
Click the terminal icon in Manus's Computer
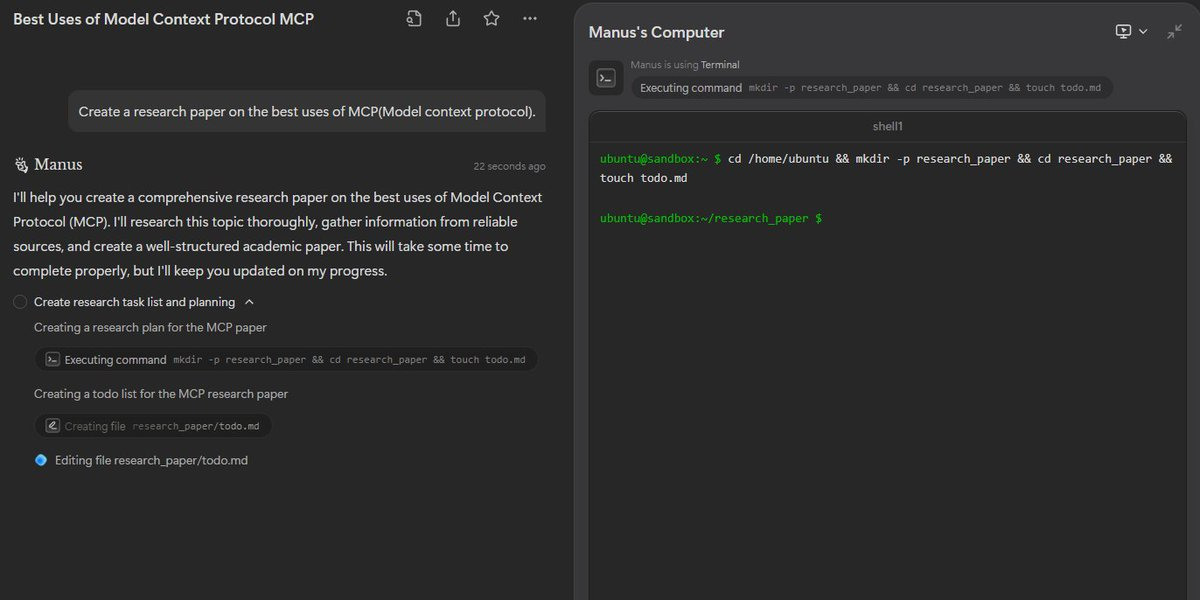tap(606, 78)
